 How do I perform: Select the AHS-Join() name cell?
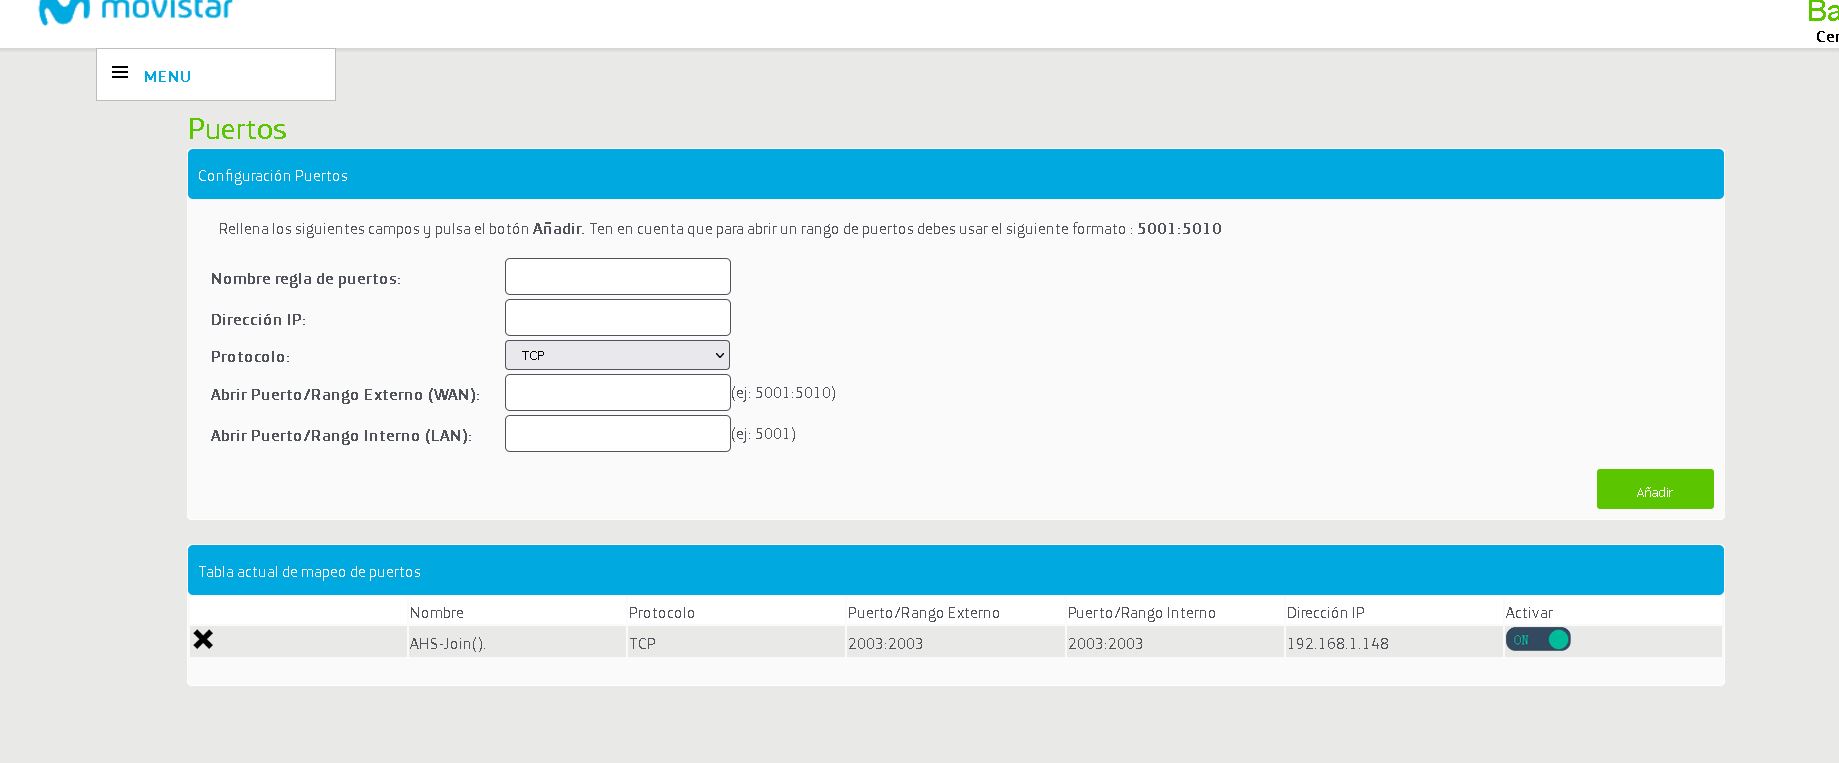pyautogui.click(x=448, y=644)
